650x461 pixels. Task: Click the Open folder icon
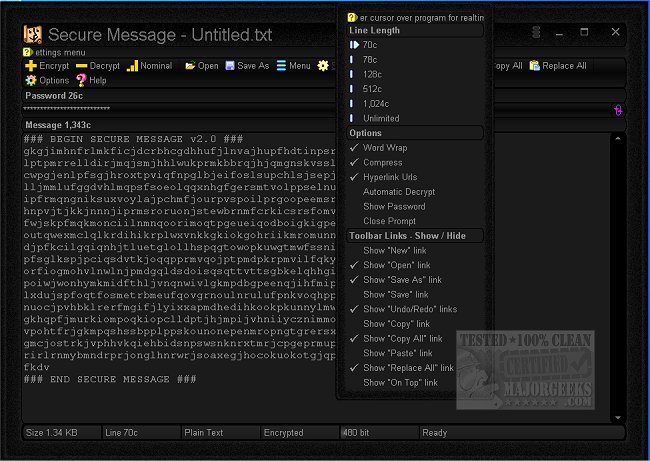point(190,66)
